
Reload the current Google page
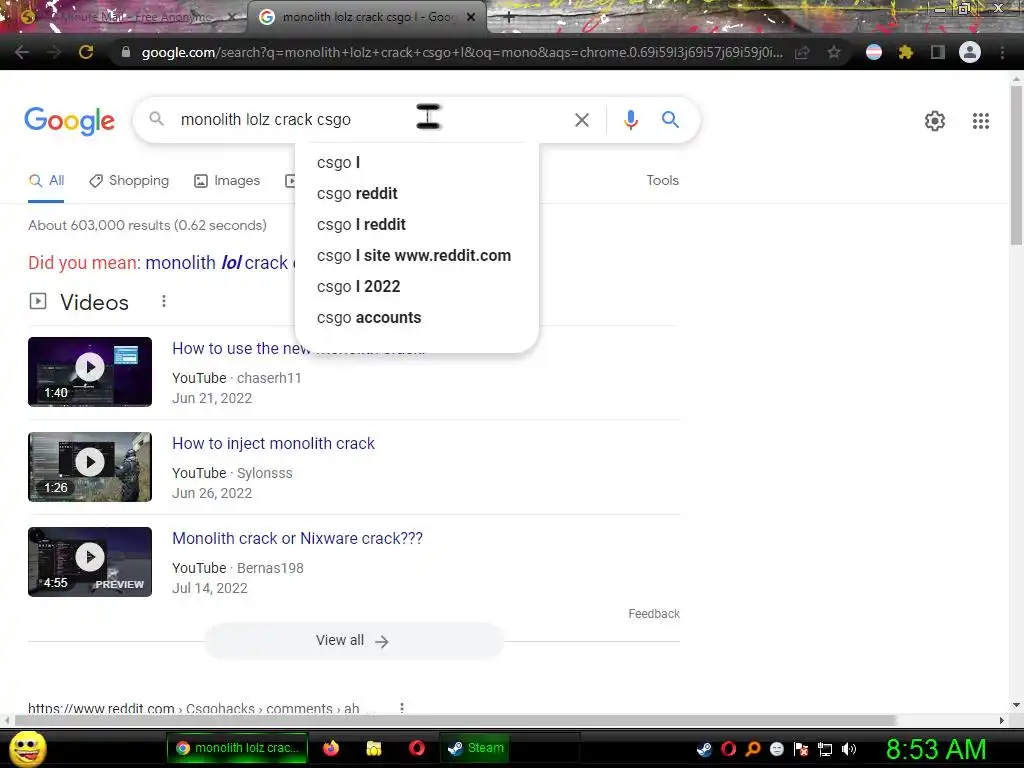[86, 52]
